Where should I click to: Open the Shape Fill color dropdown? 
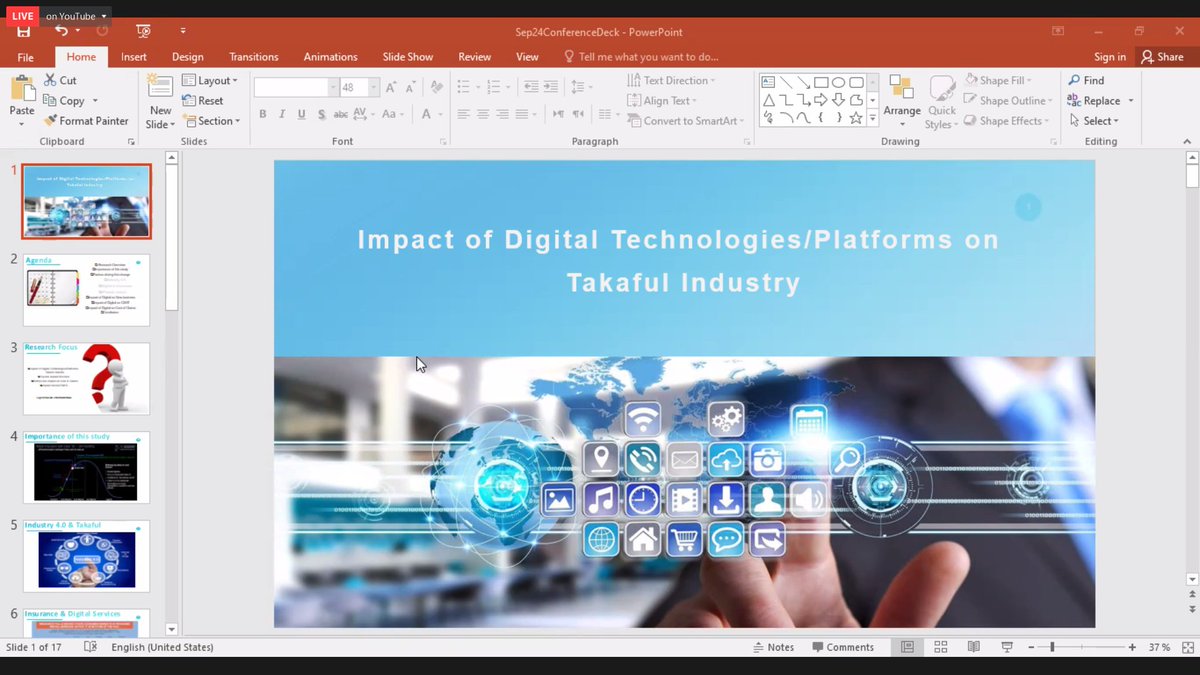click(x=998, y=80)
